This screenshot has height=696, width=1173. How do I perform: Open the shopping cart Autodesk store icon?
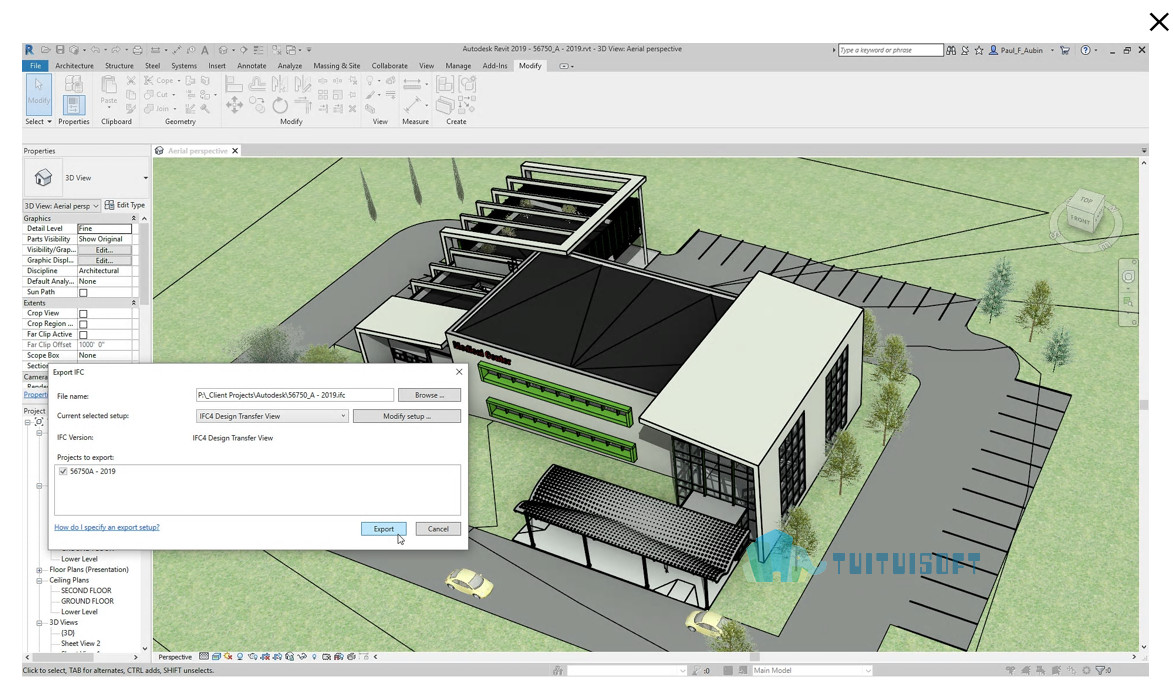tap(1065, 50)
